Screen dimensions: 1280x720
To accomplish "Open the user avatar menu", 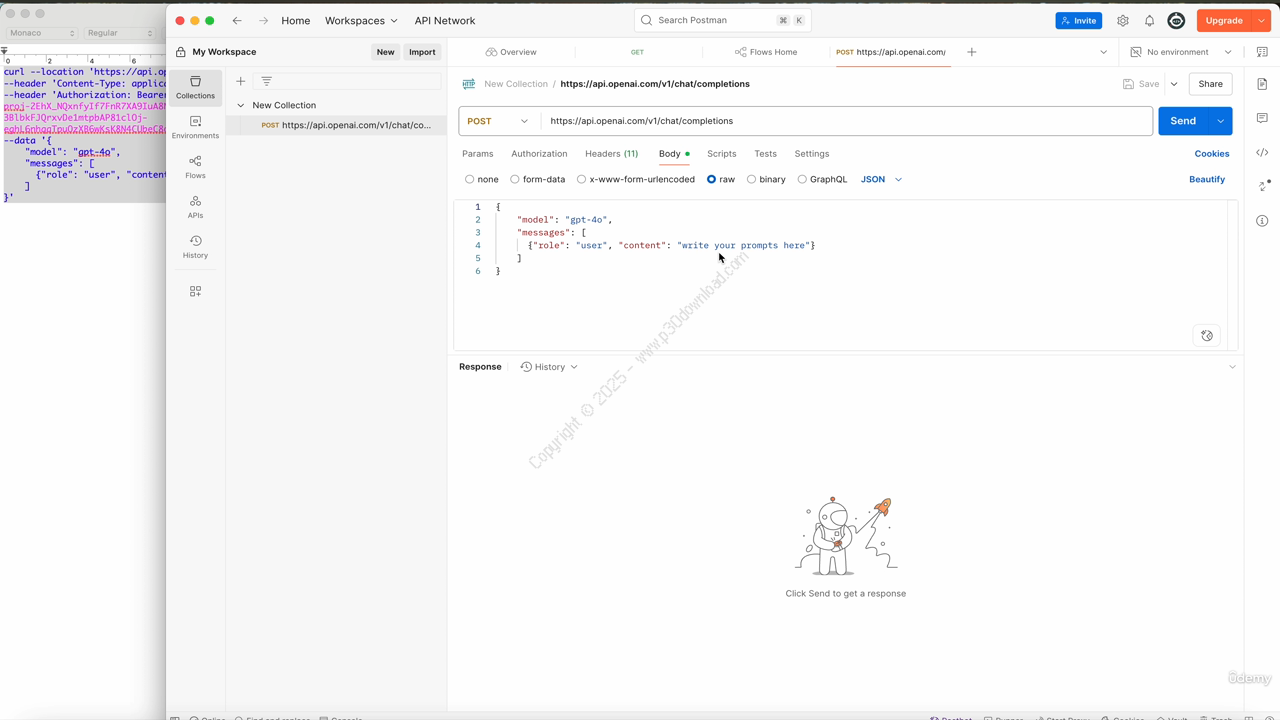I will pos(1176,20).
